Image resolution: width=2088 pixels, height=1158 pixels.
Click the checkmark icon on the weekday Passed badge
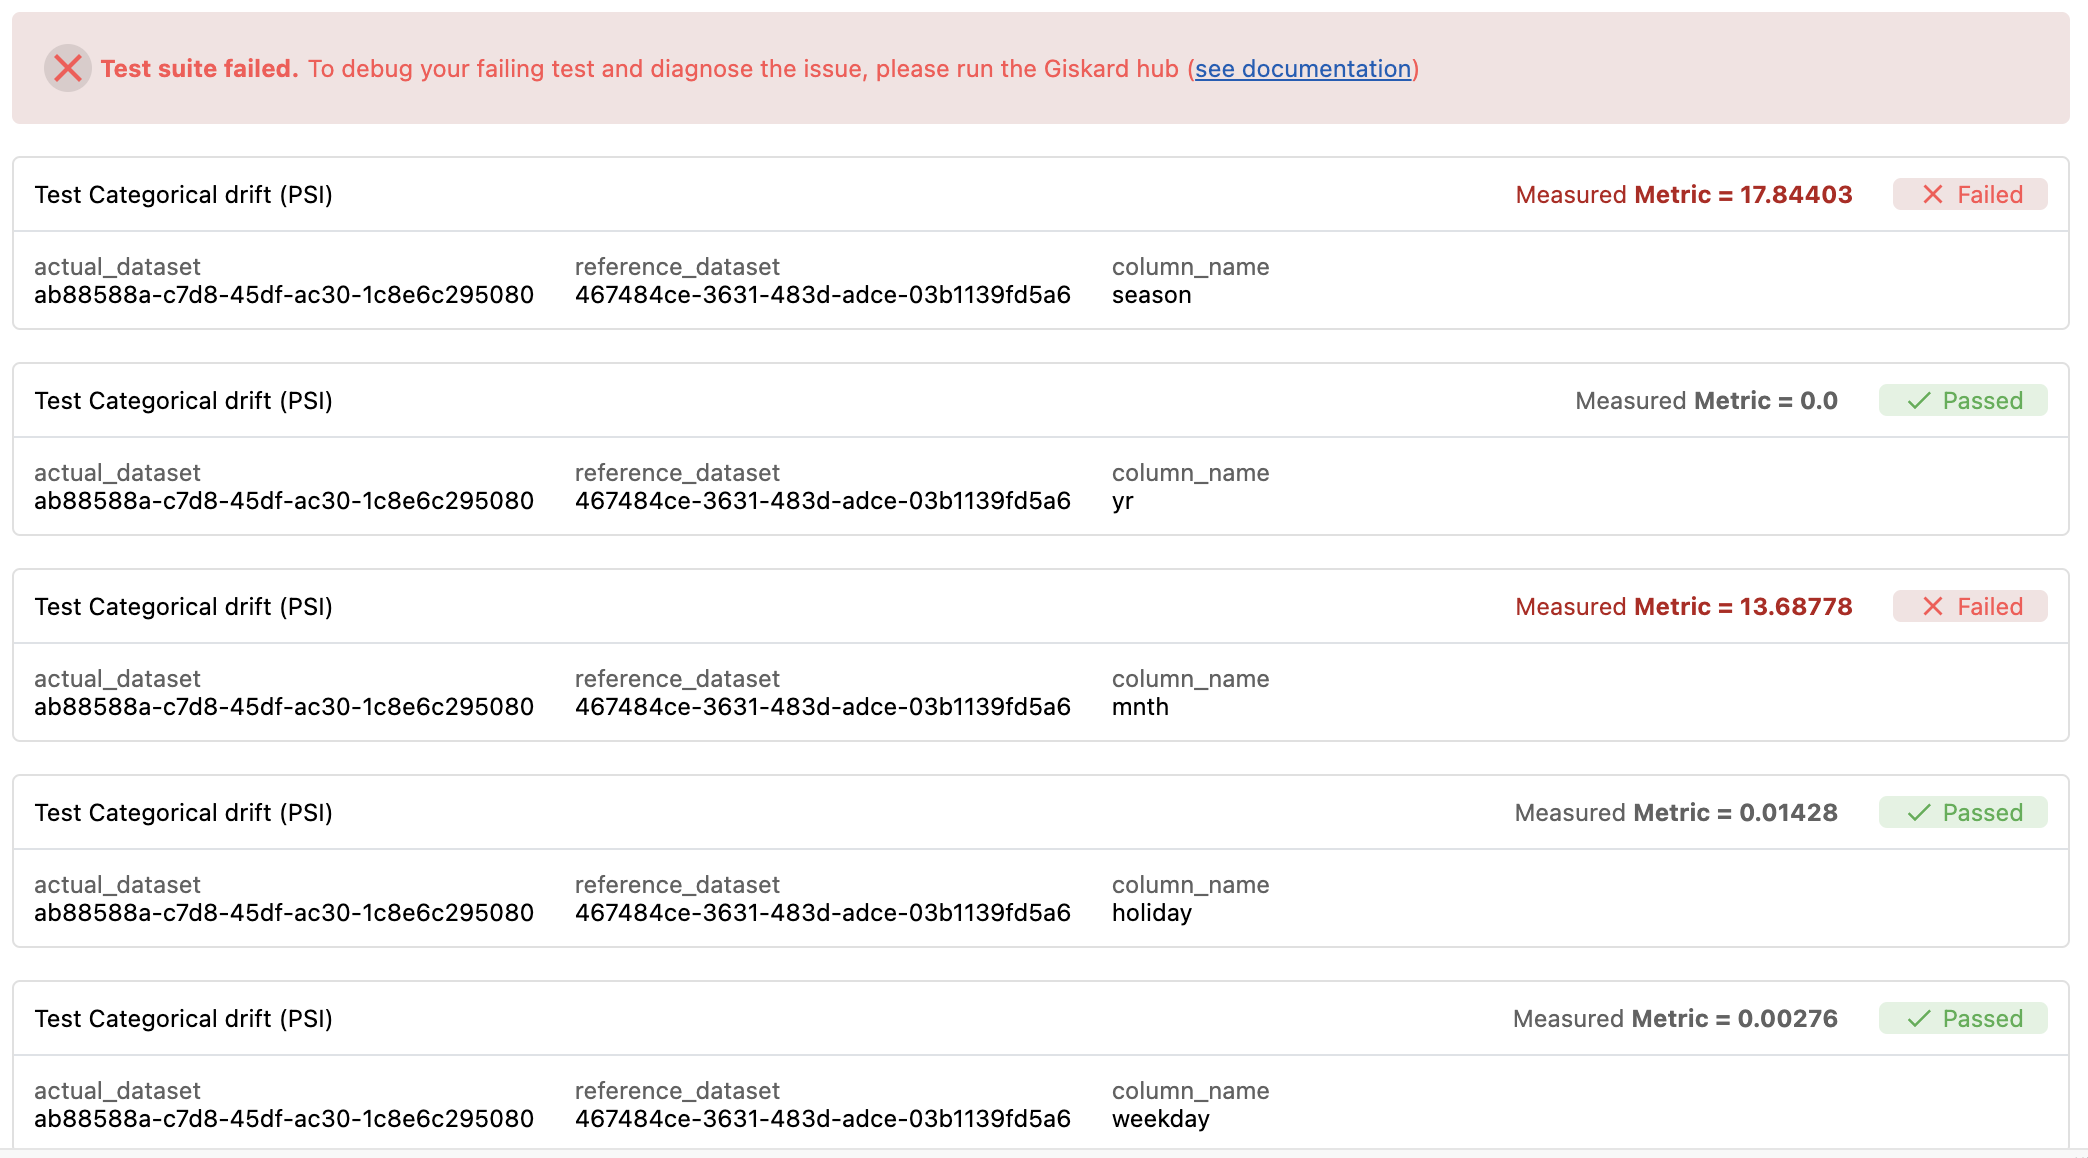pyautogui.click(x=1918, y=1018)
